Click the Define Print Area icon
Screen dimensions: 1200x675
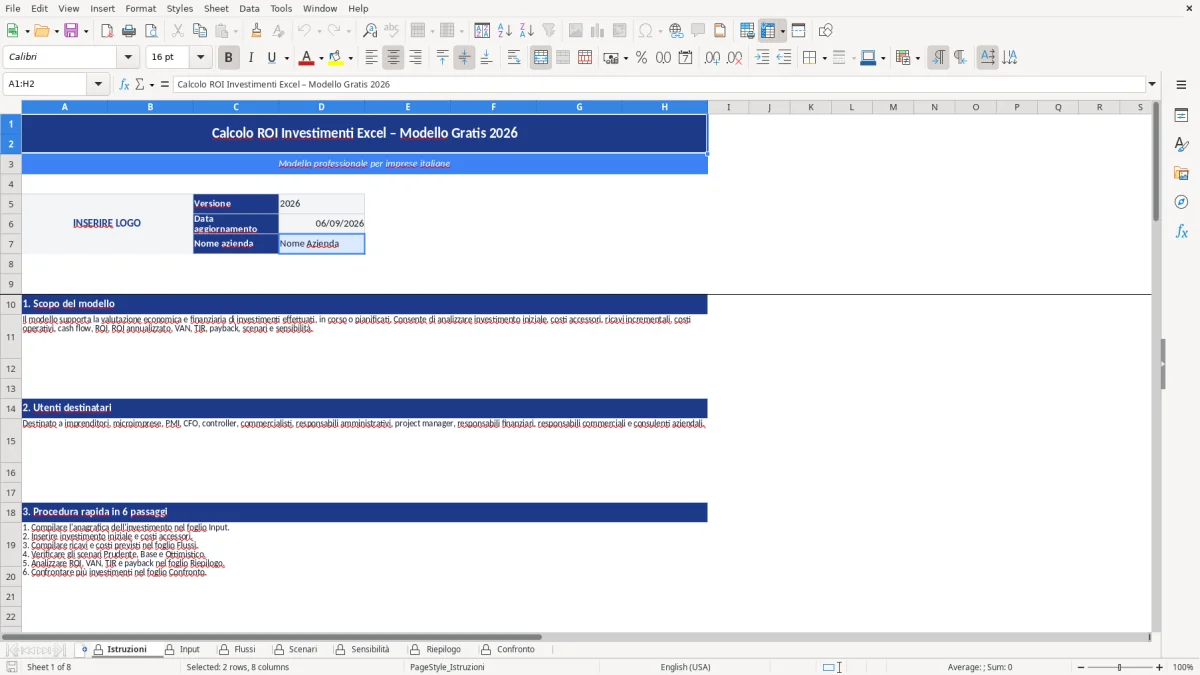[747, 31]
